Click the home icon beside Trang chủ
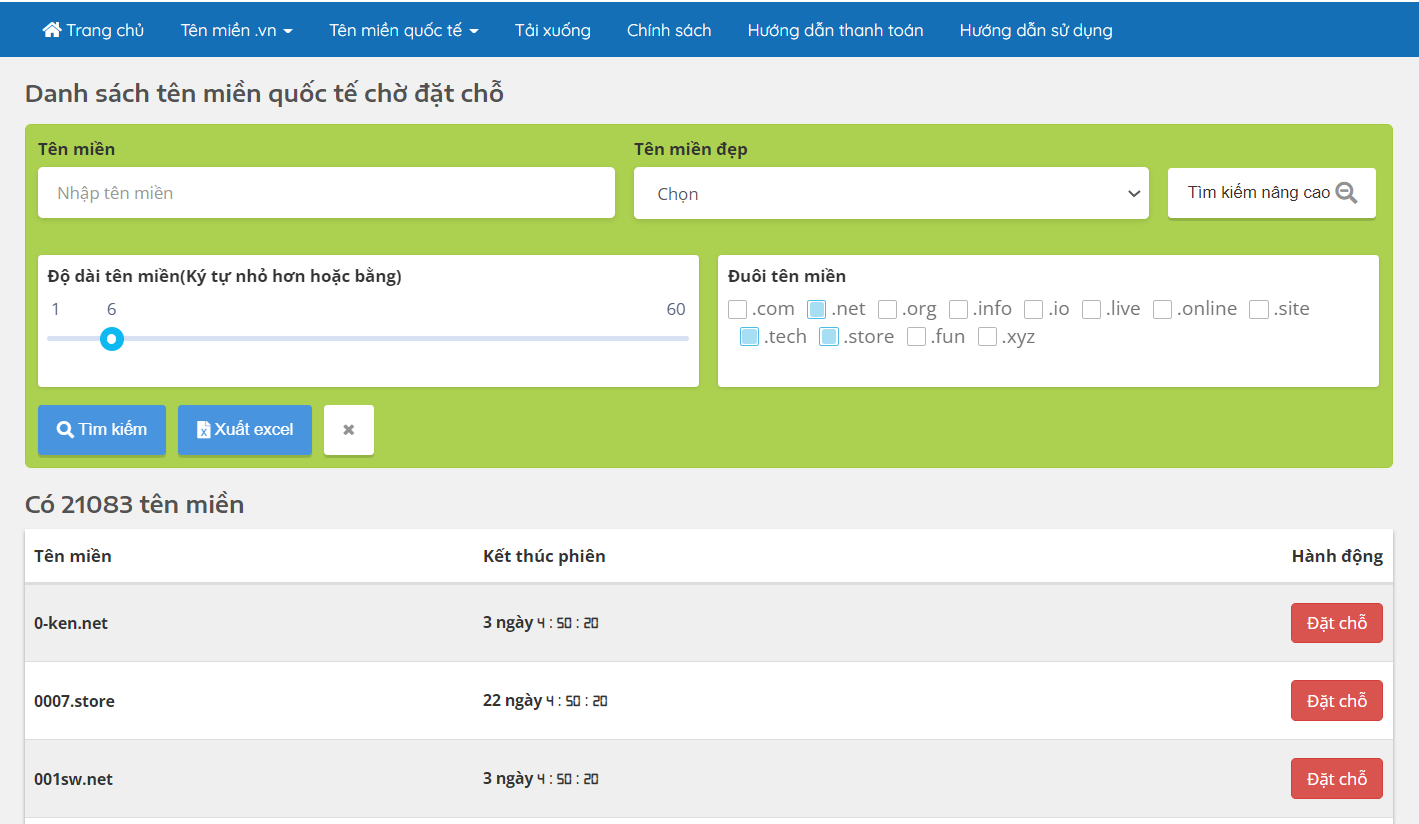Image resolution: width=1419 pixels, height=824 pixels. tap(52, 30)
